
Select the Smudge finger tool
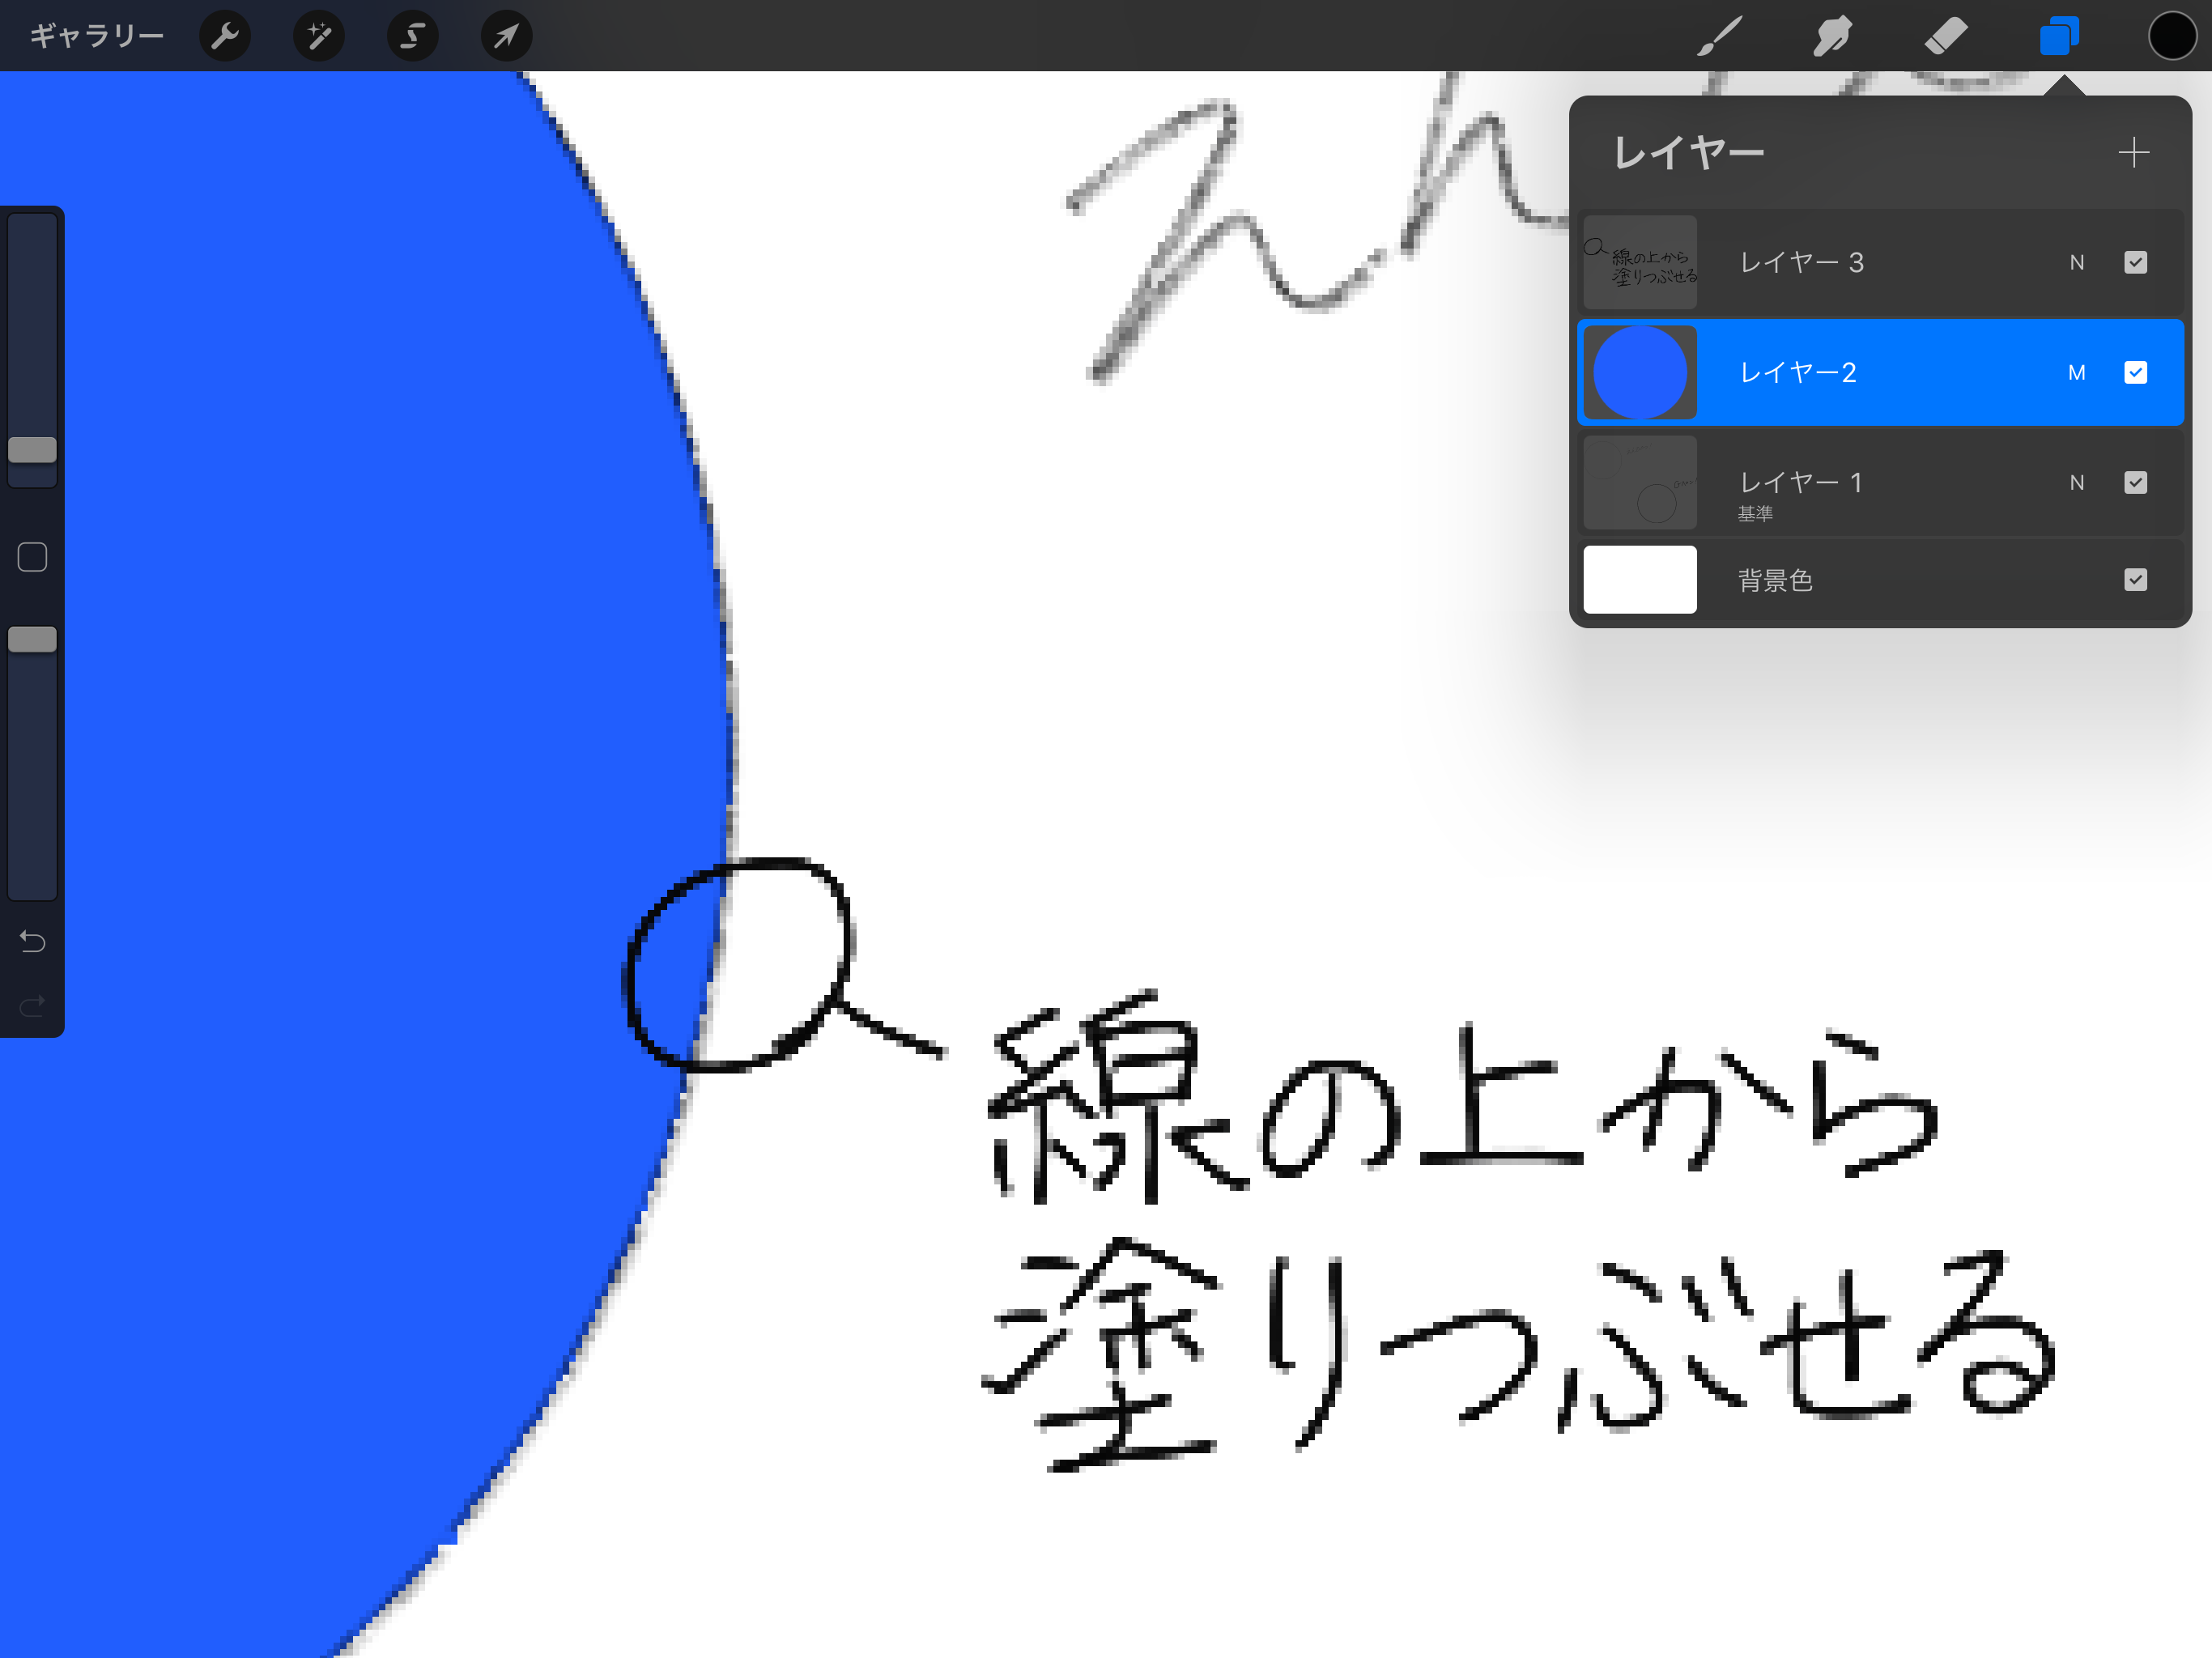pyautogui.click(x=1832, y=36)
